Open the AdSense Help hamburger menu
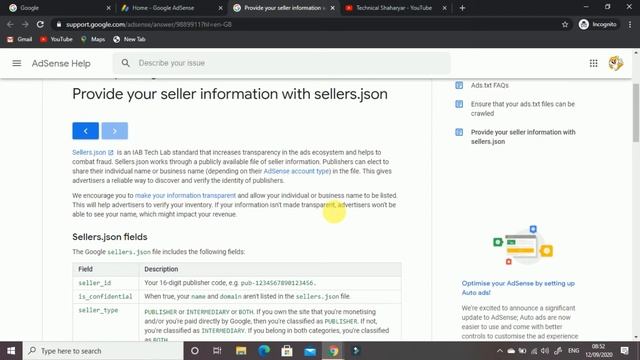Image resolution: width=640 pixels, height=360 pixels. [x=17, y=63]
